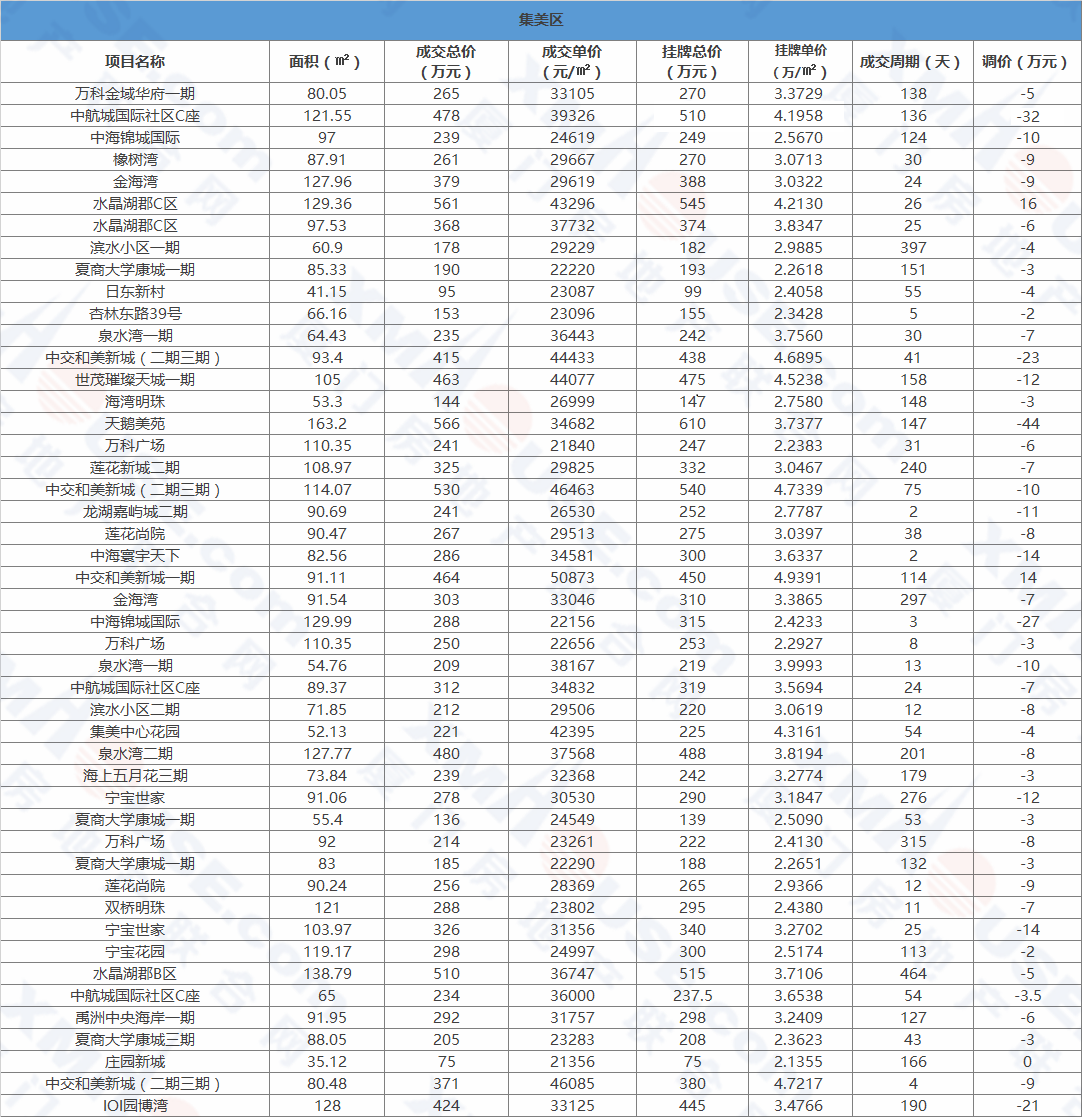Click transaction cycle value 397
This screenshot has height=1117, width=1082.
point(913,248)
